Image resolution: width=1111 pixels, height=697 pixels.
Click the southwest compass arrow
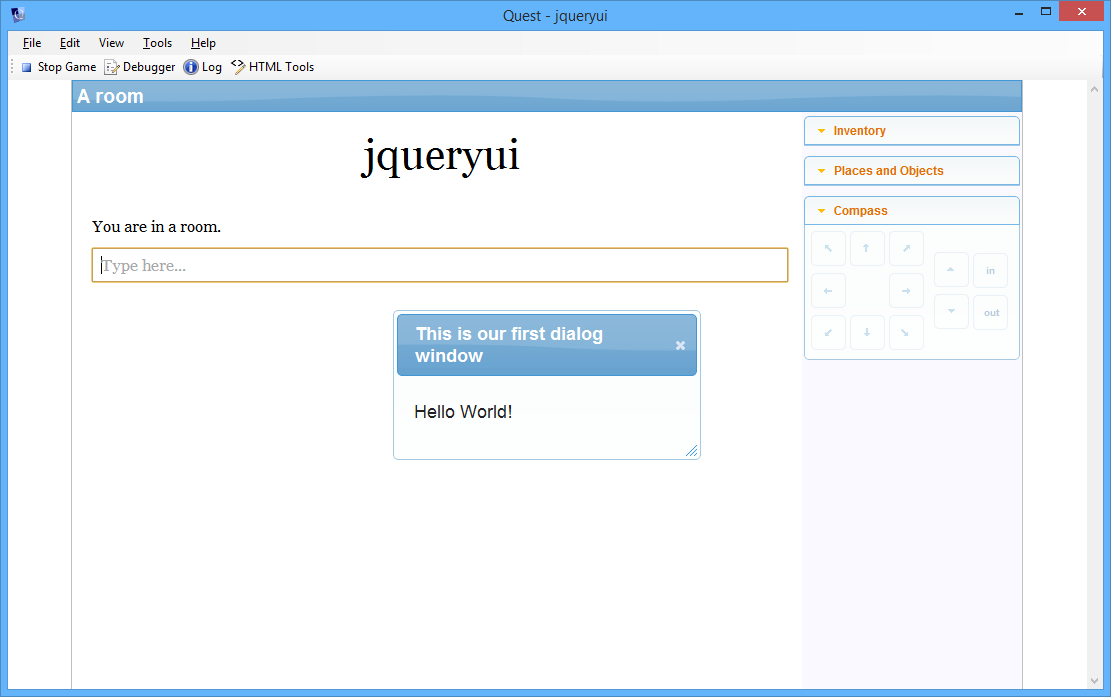point(828,332)
